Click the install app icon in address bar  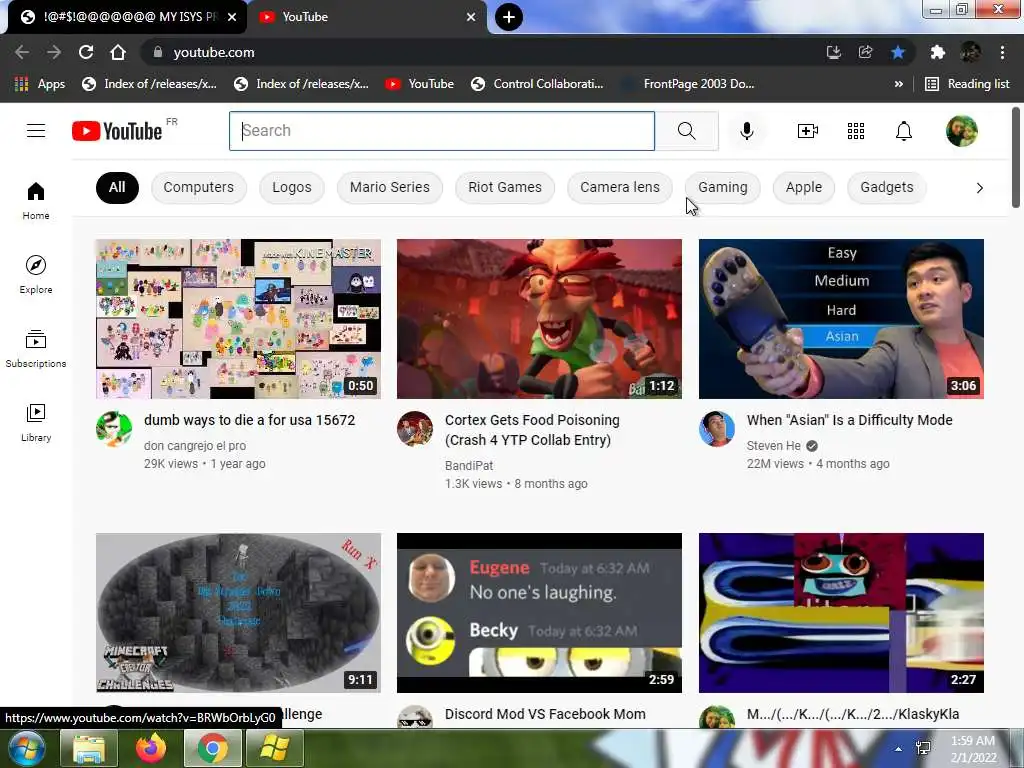833,52
